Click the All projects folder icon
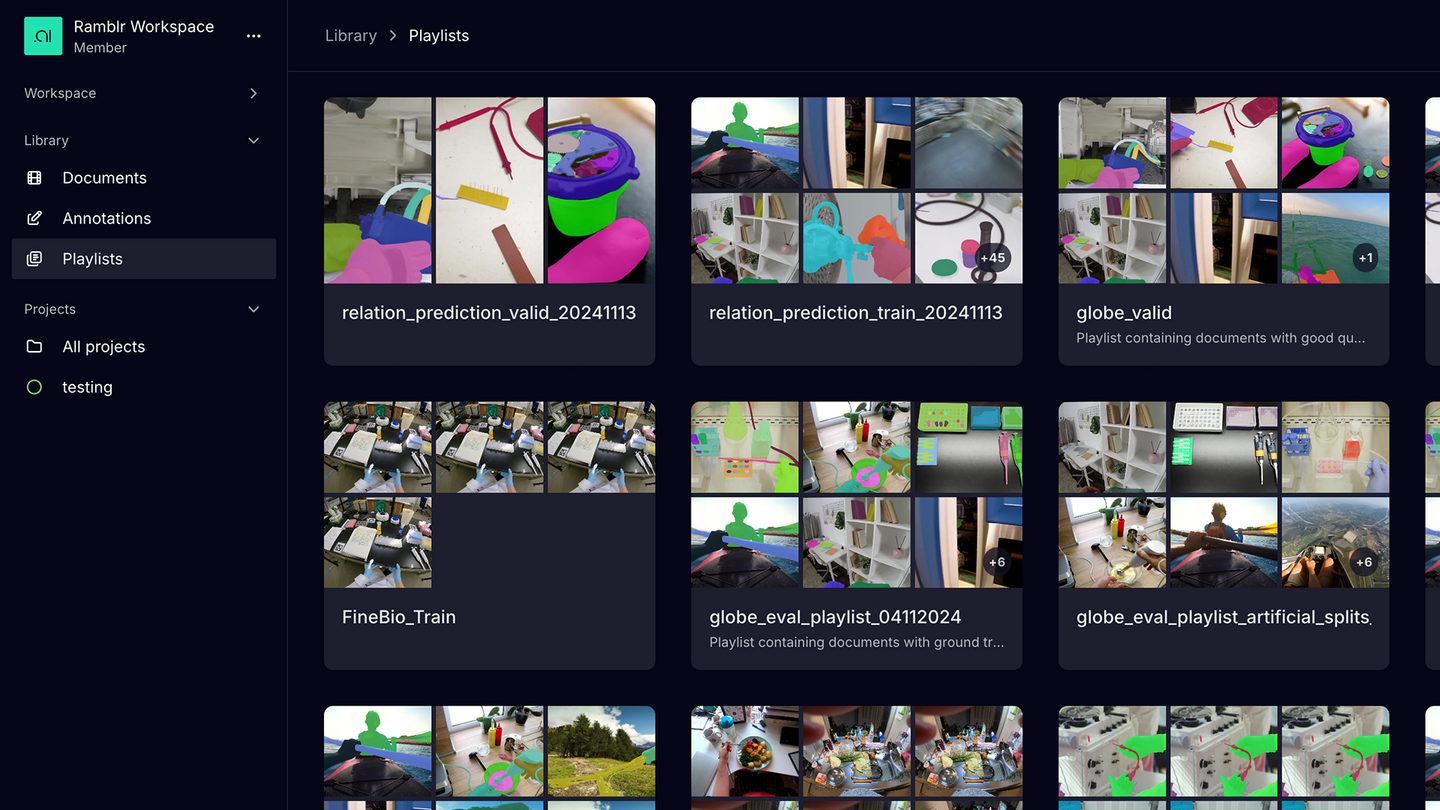The height and width of the screenshot is (810, 1440). tap(35, 347)
